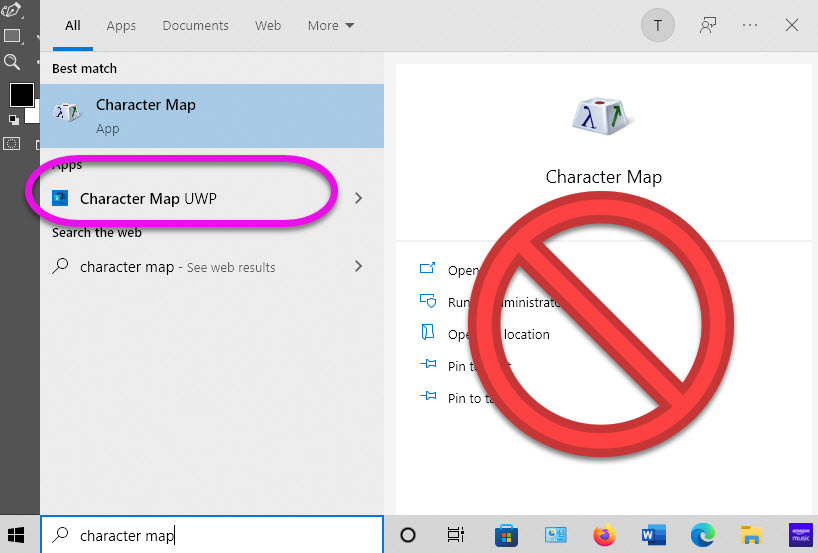The image size is (818, 553).
Task: Launch Amazon Music from the taskbar
Action: (x=801, y=535)
